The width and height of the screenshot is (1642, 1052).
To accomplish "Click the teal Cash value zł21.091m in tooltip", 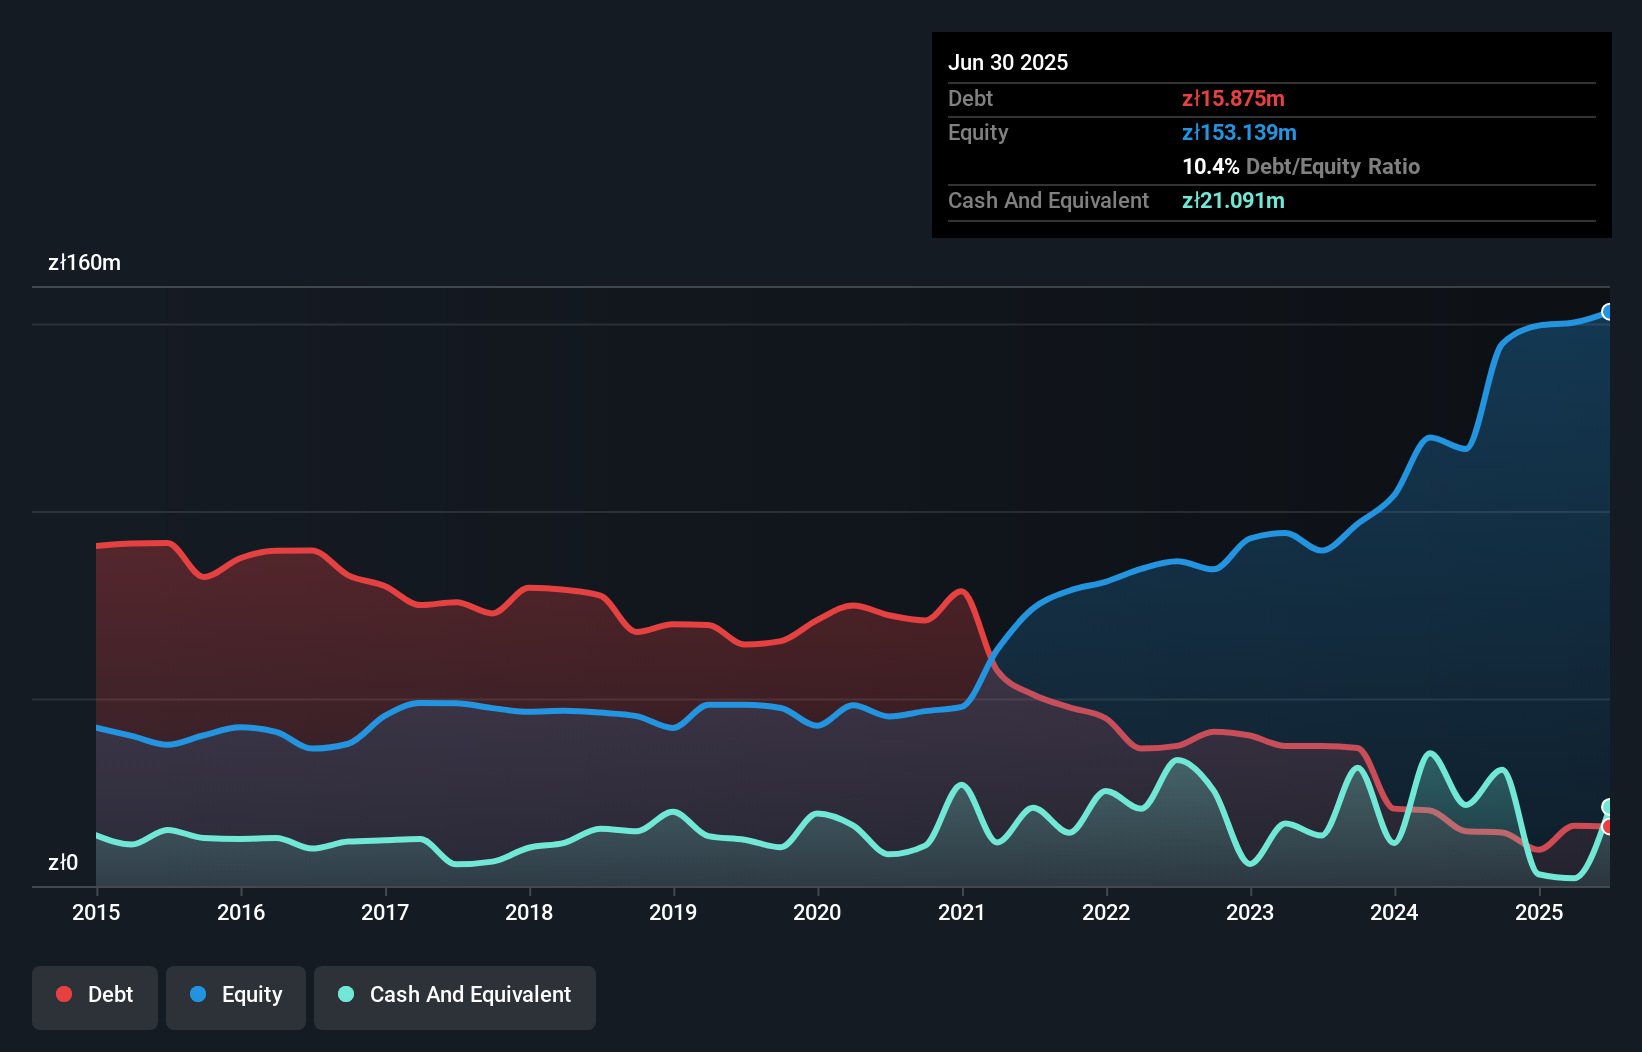I will (x=1235, y=200).
